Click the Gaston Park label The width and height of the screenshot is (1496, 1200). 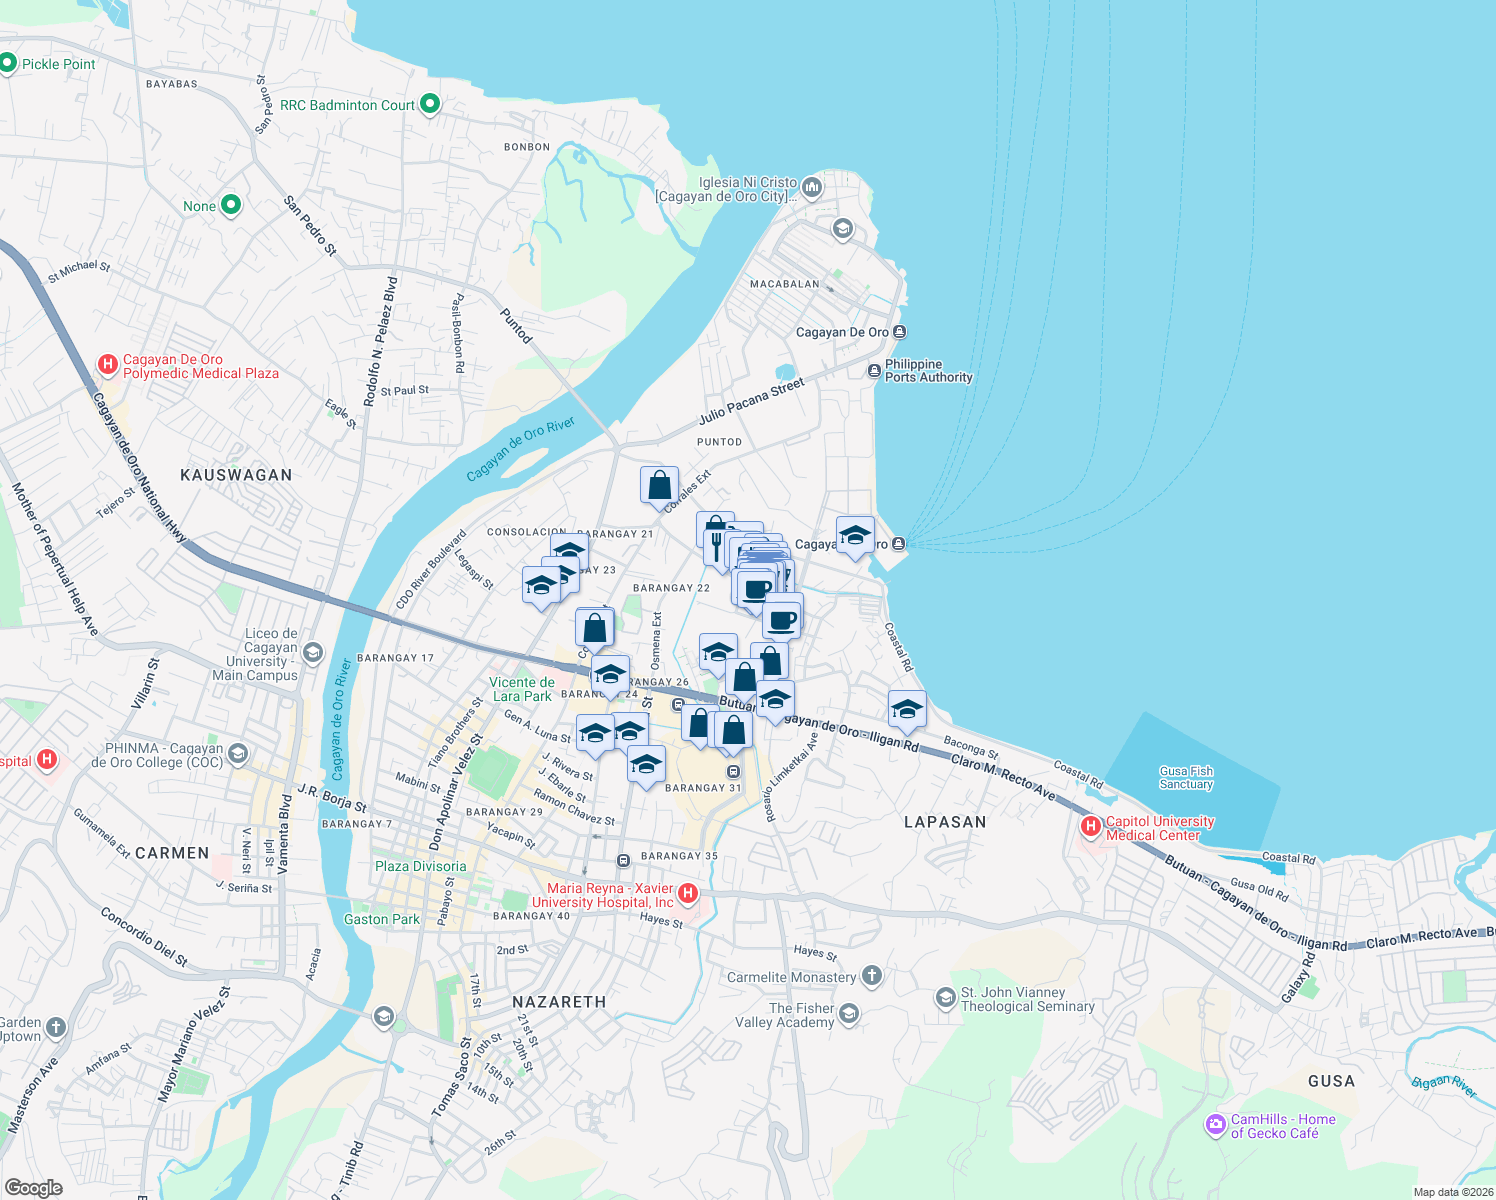382,919
